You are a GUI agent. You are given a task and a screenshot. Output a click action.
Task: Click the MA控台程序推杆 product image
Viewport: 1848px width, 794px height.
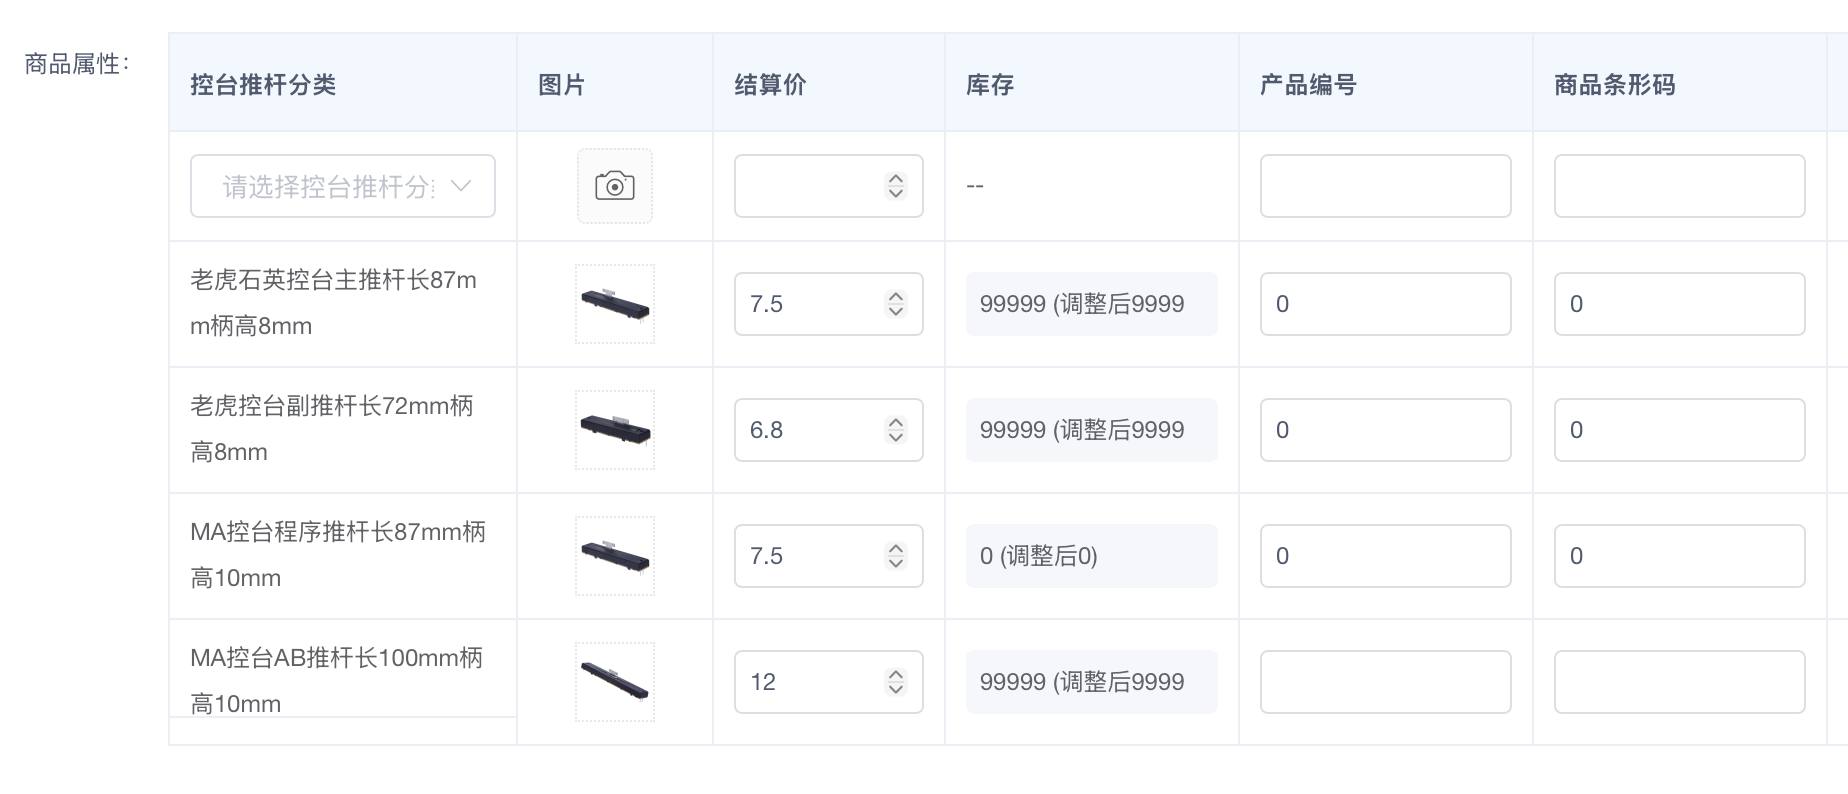614,556
